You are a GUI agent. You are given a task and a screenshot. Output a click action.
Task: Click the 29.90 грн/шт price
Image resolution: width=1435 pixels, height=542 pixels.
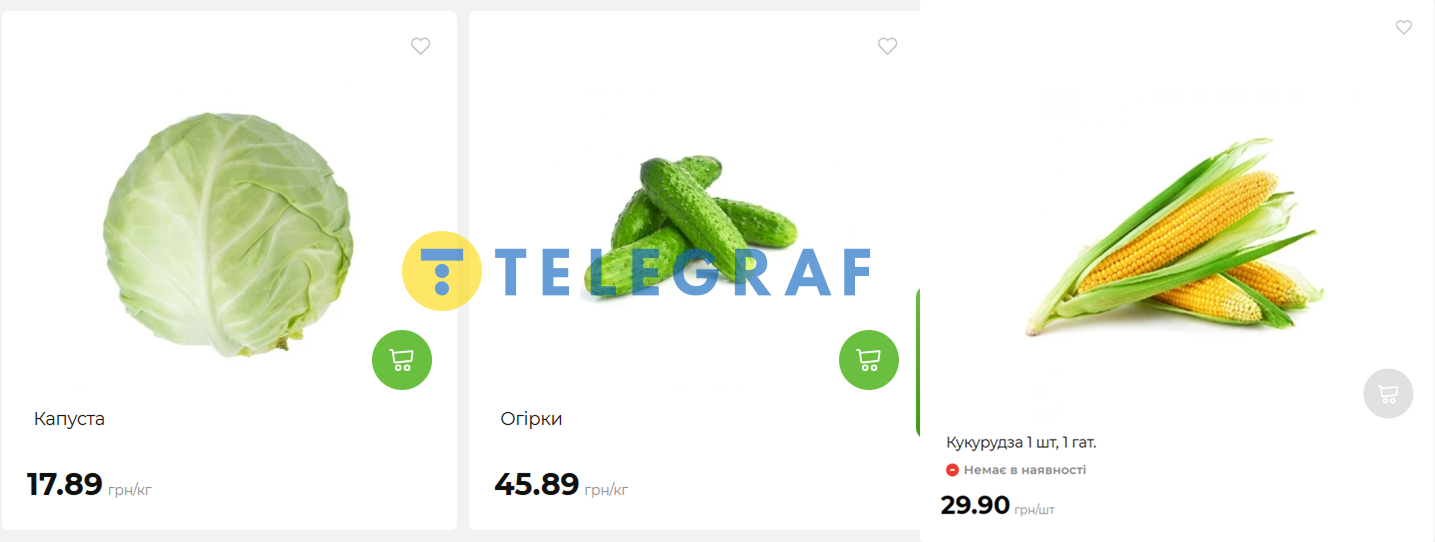997,506
